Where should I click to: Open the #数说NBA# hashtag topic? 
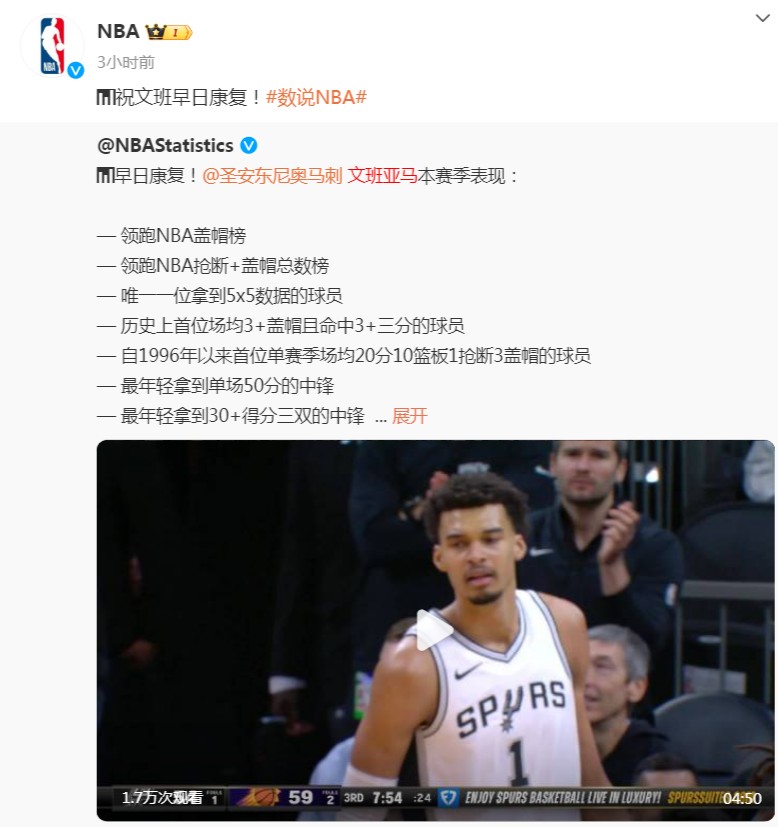click(316, 98)
